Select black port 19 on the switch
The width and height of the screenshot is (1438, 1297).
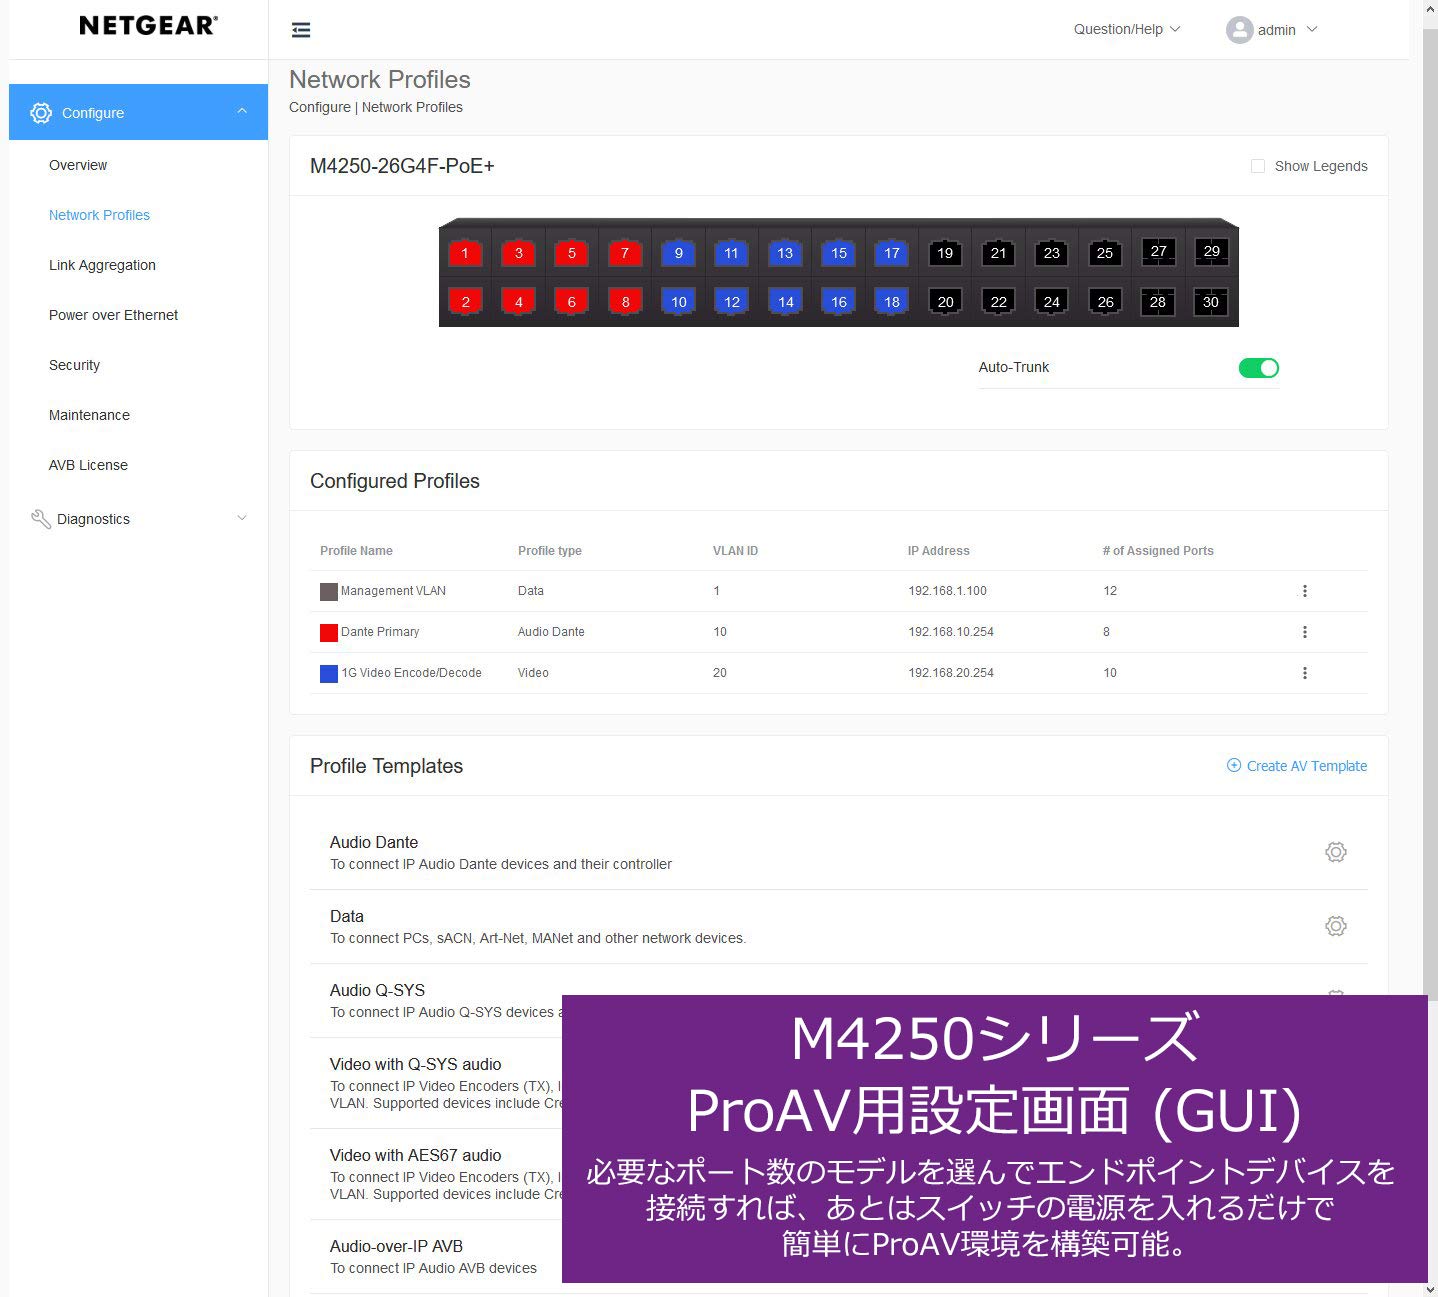tap(945, 253)
